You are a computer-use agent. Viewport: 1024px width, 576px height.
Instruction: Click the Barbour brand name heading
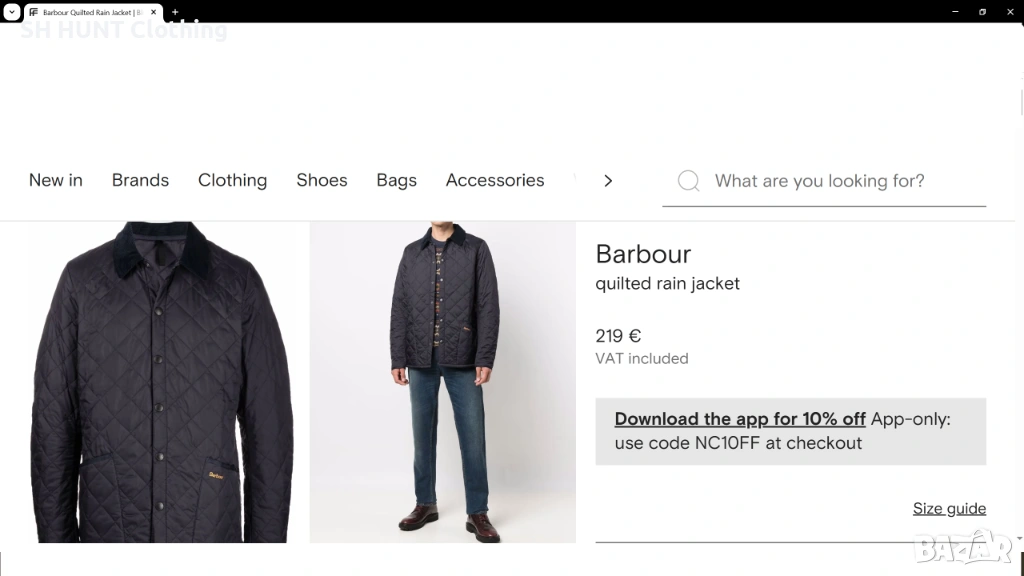[x=643, y=254]
